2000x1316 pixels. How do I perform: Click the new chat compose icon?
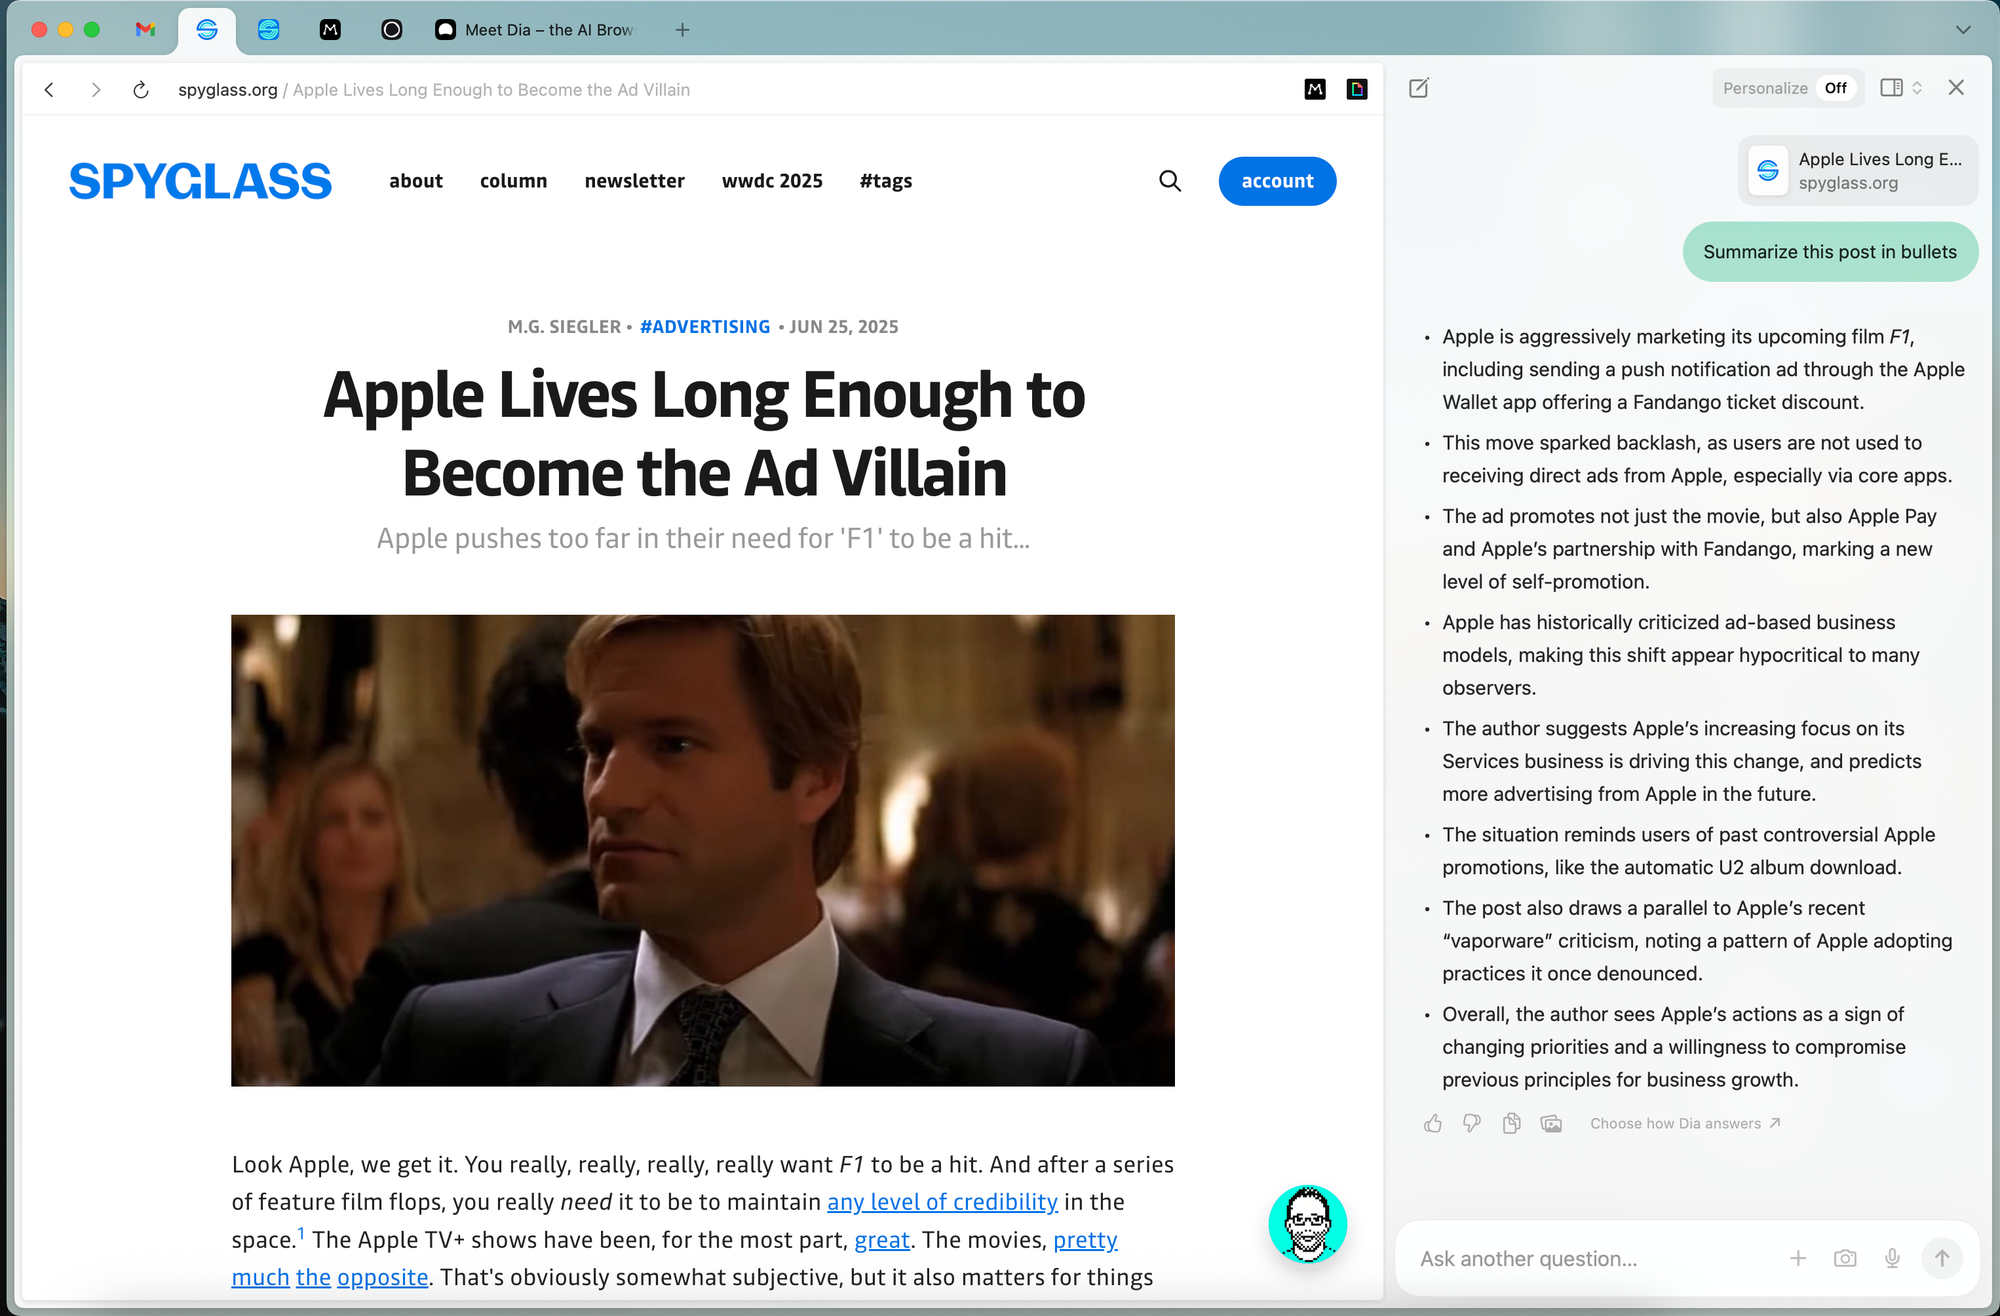click(1419, 88)
